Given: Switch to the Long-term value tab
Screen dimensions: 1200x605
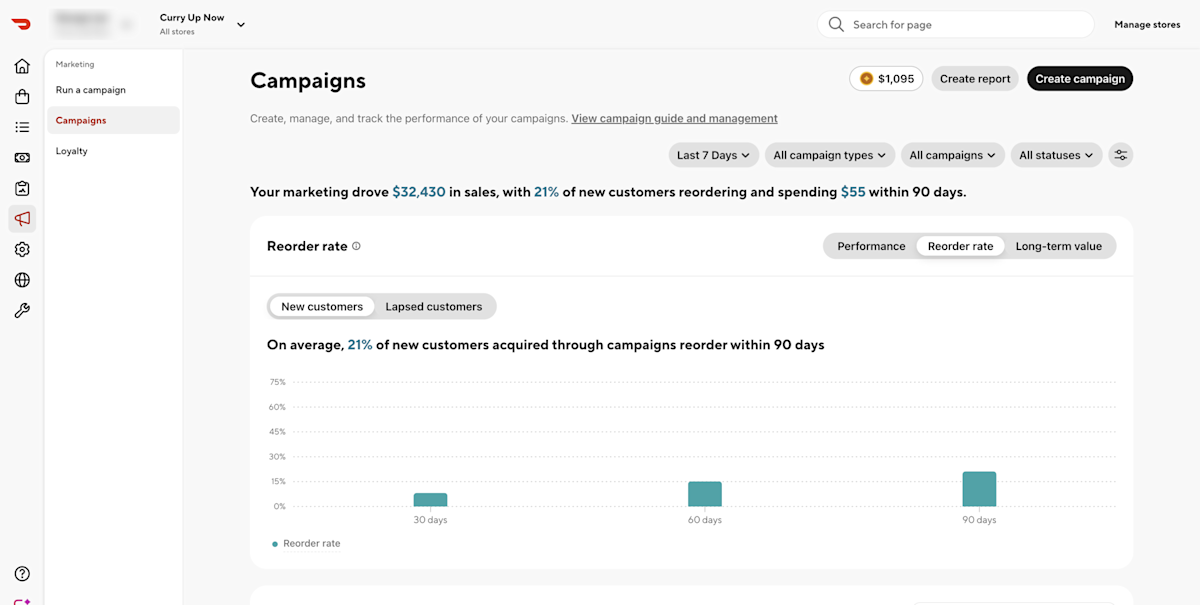Looking at the screenshot, I should [x=1059, y=246].
